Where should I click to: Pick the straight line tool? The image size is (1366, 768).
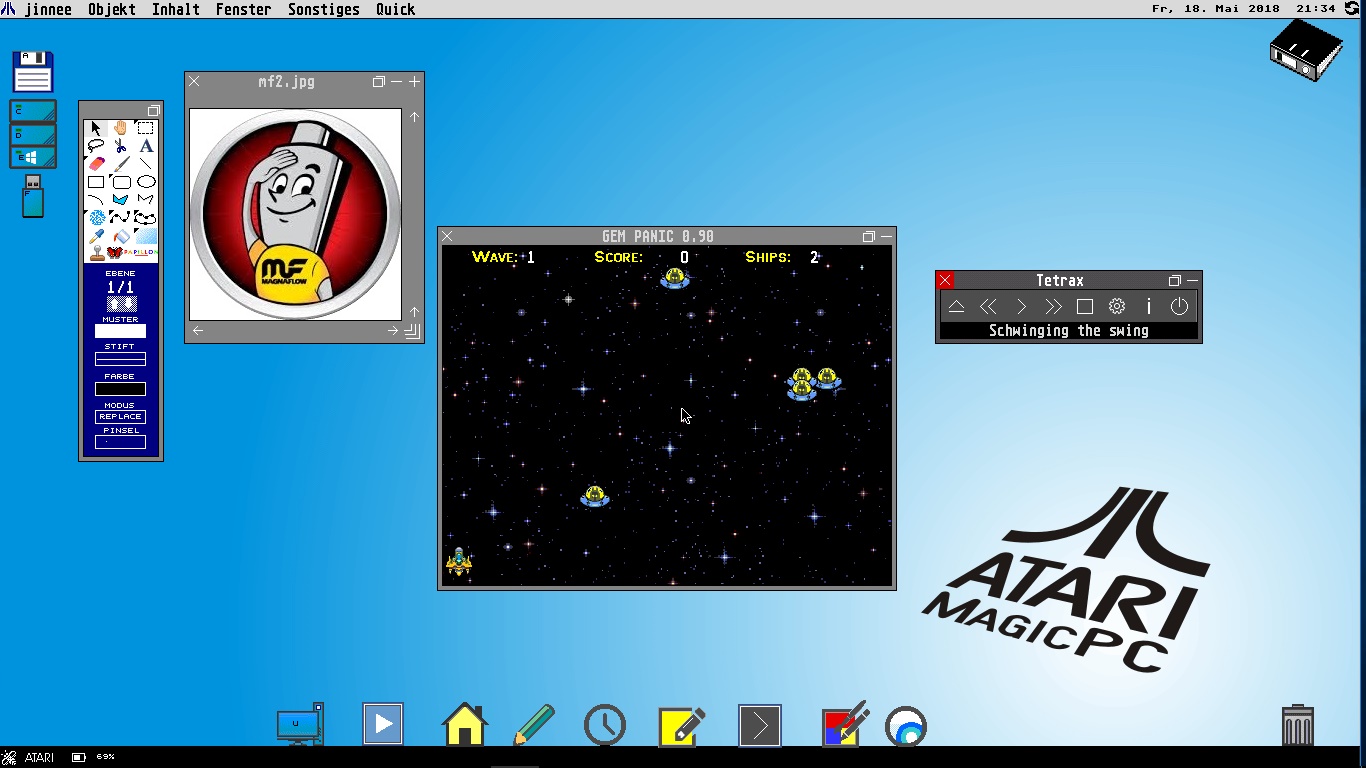pyautogui.click(x=146, y=164)
